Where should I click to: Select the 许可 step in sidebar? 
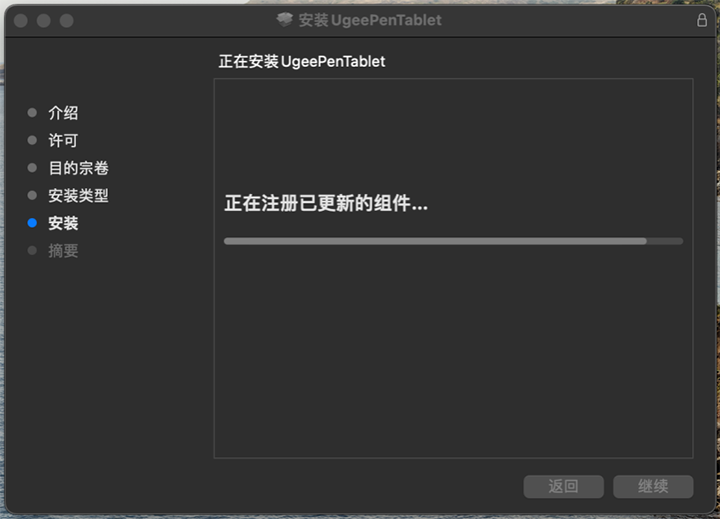click(x=63, y=140)
